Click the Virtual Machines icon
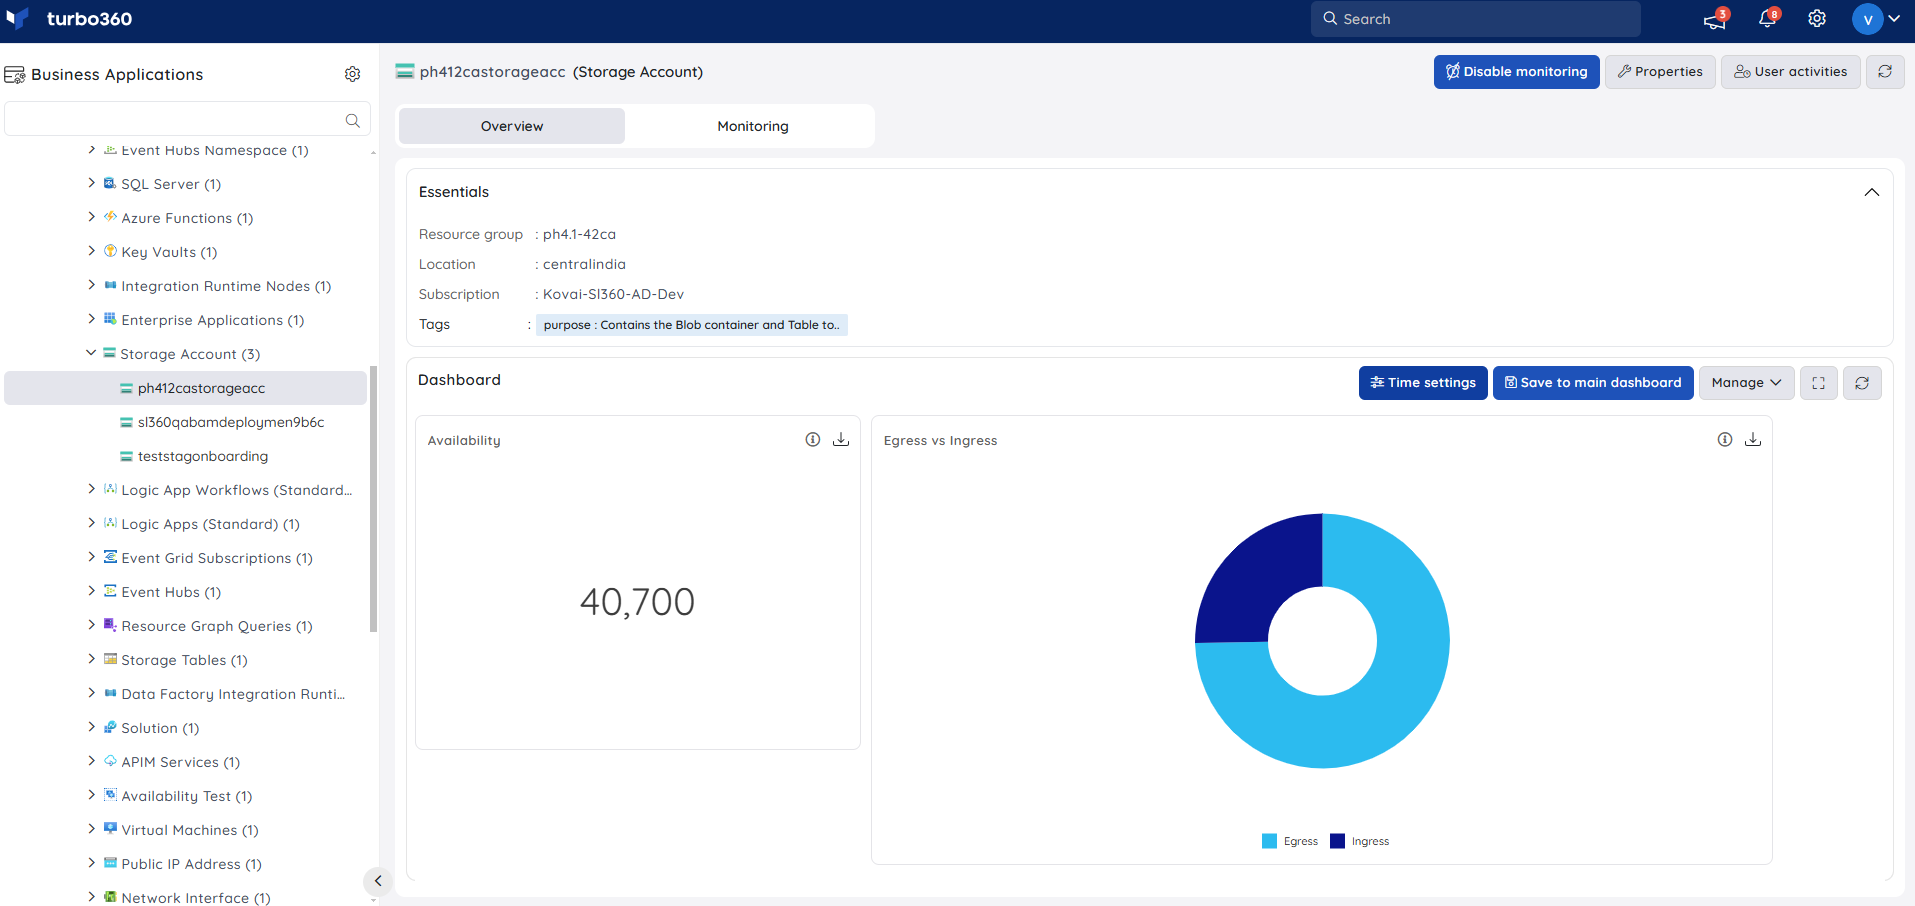Viewport: 1915px width, 906px height. point(110,829)
